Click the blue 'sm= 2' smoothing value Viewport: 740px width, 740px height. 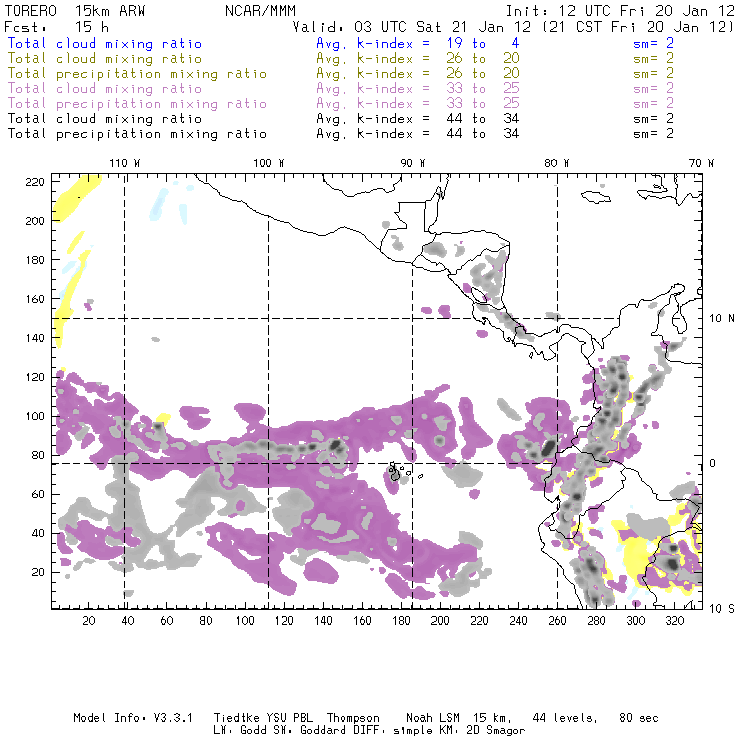click(x=653, y=44)
